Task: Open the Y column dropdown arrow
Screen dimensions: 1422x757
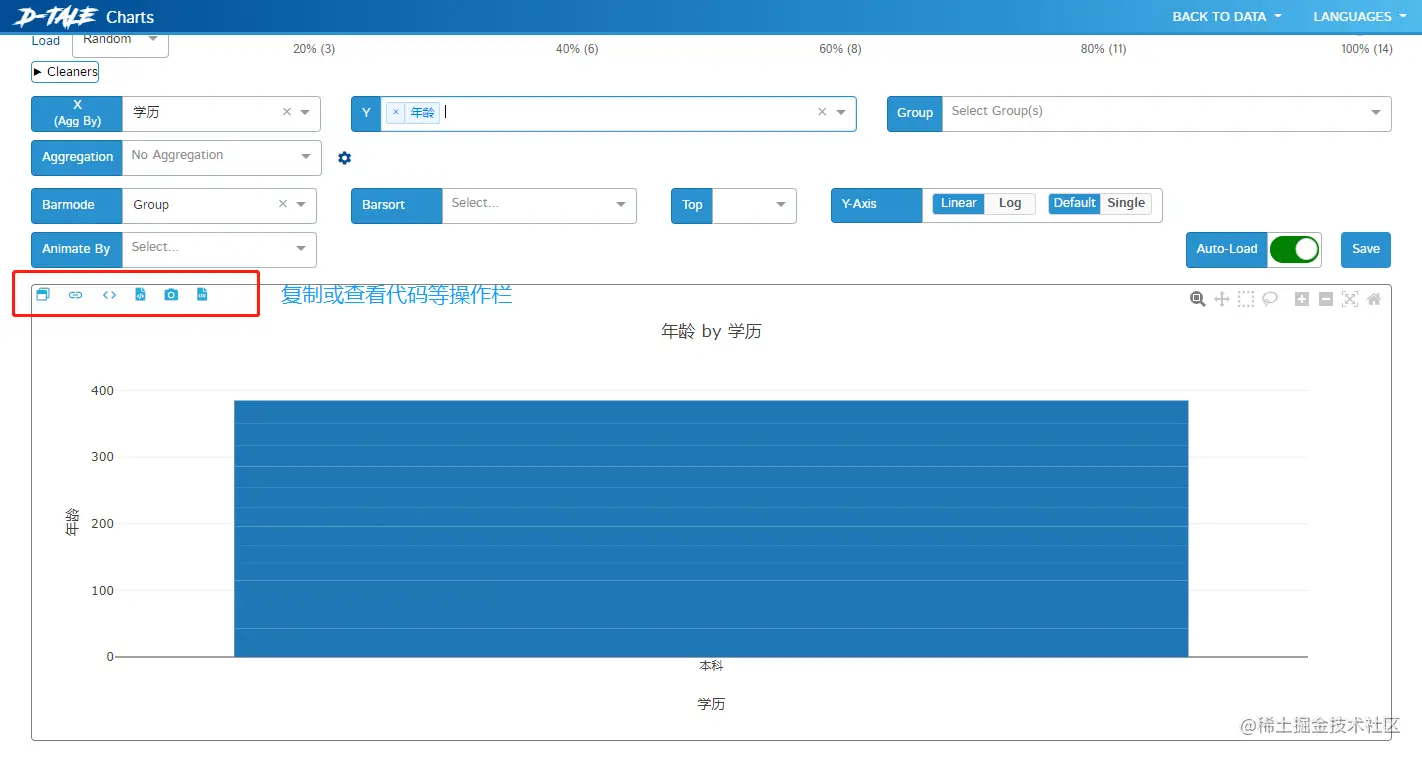Action: pos(841,113)
